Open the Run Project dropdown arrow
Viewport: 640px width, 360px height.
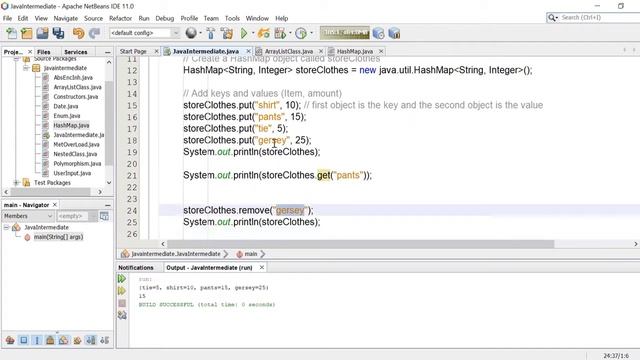(x=253, y=33)
